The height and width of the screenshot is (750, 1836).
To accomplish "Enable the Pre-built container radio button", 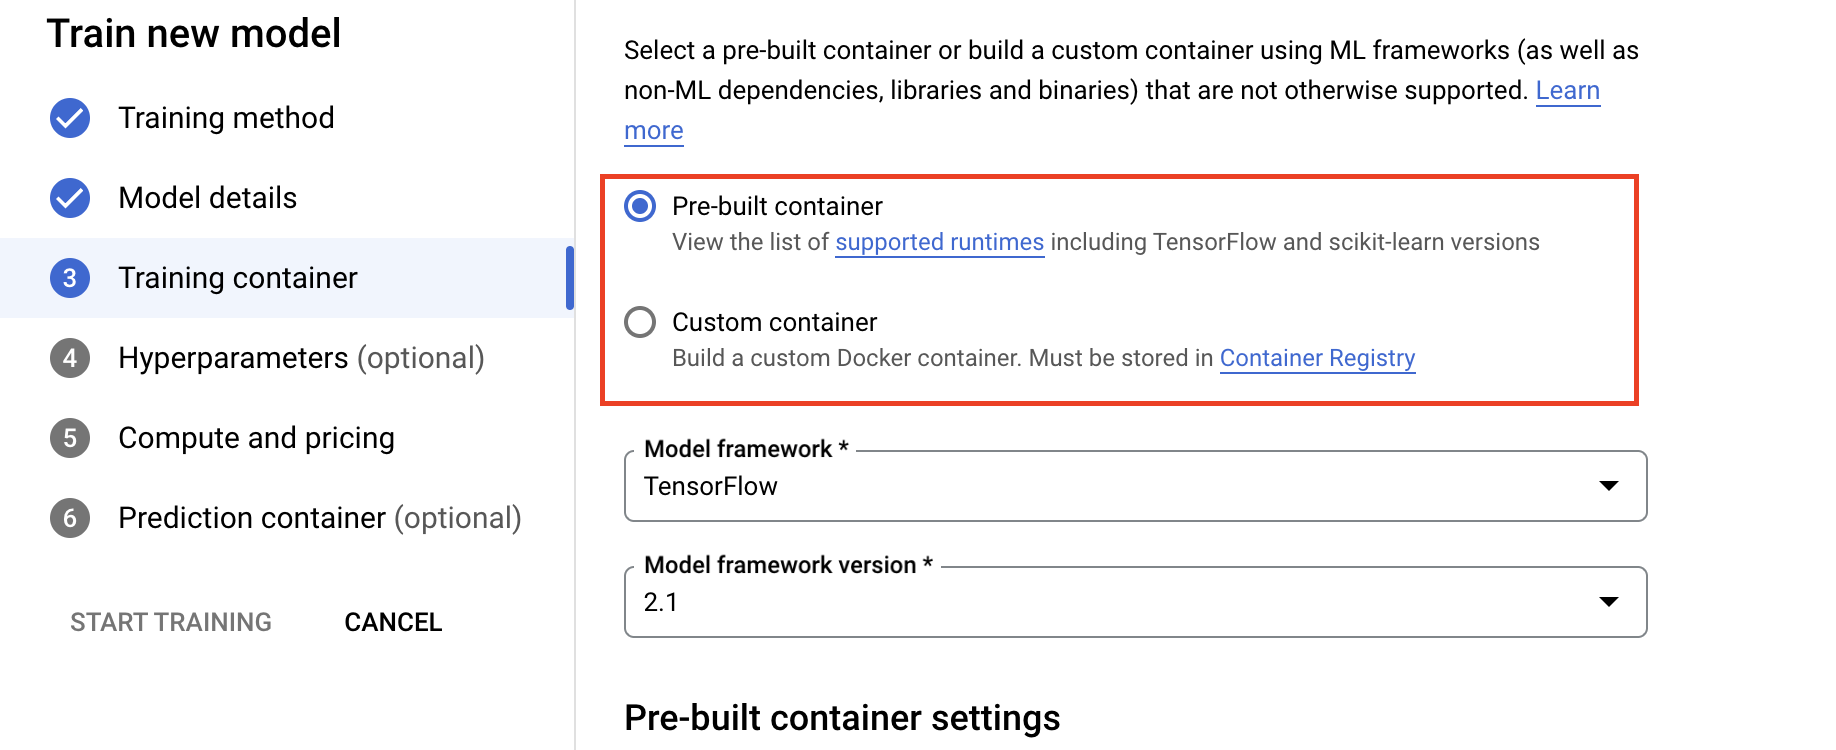I will (x=640, y=206).
